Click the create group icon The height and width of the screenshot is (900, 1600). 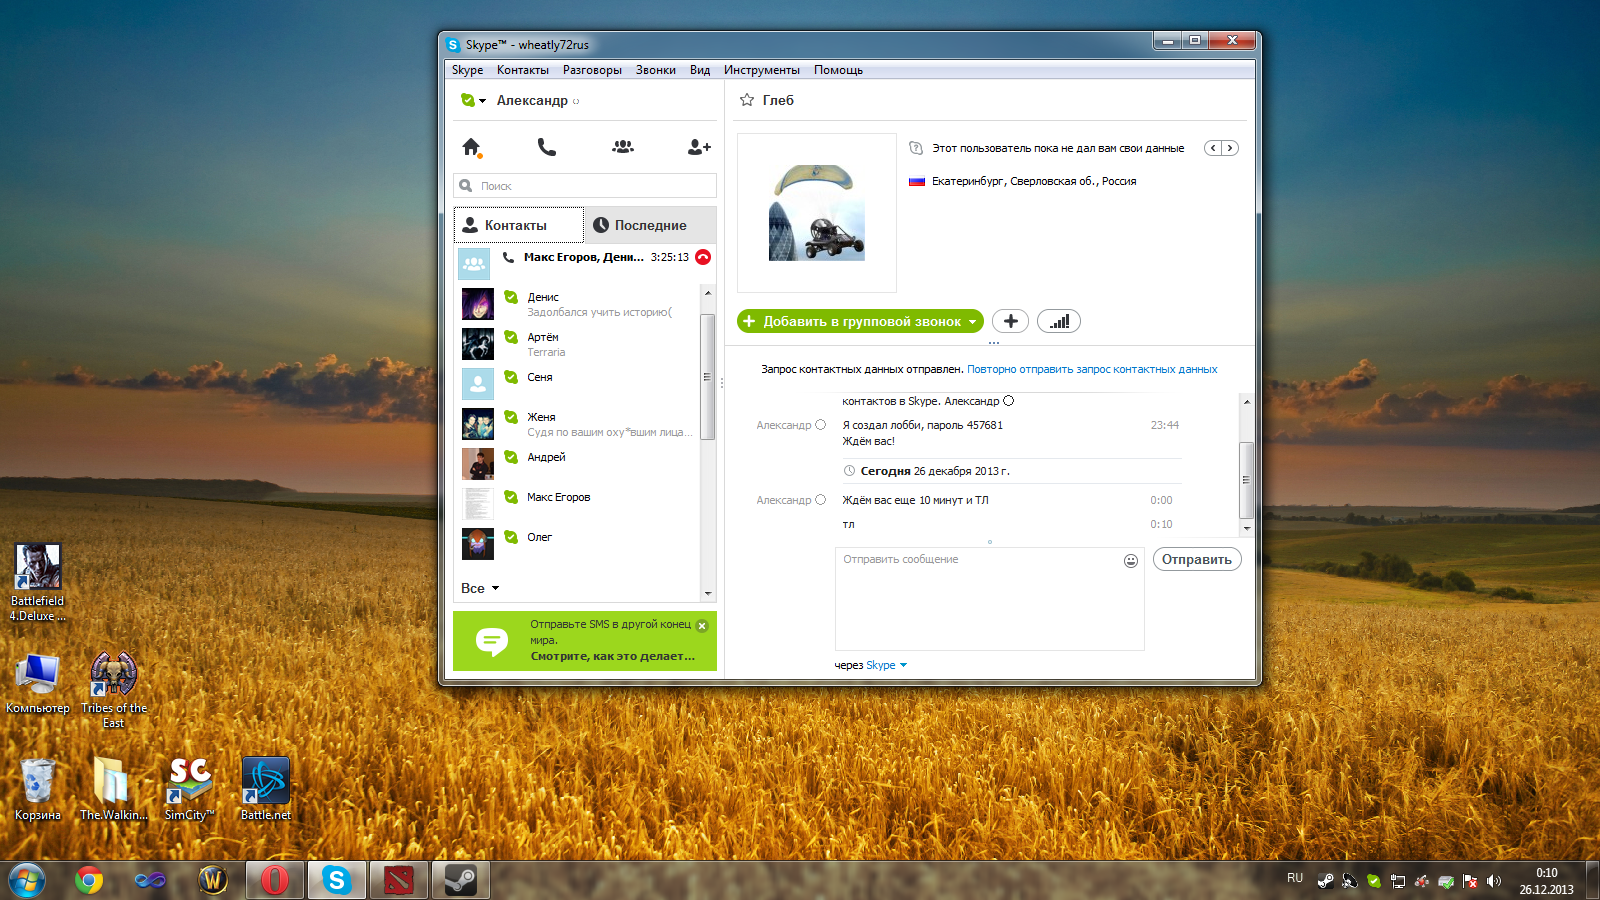623,147
